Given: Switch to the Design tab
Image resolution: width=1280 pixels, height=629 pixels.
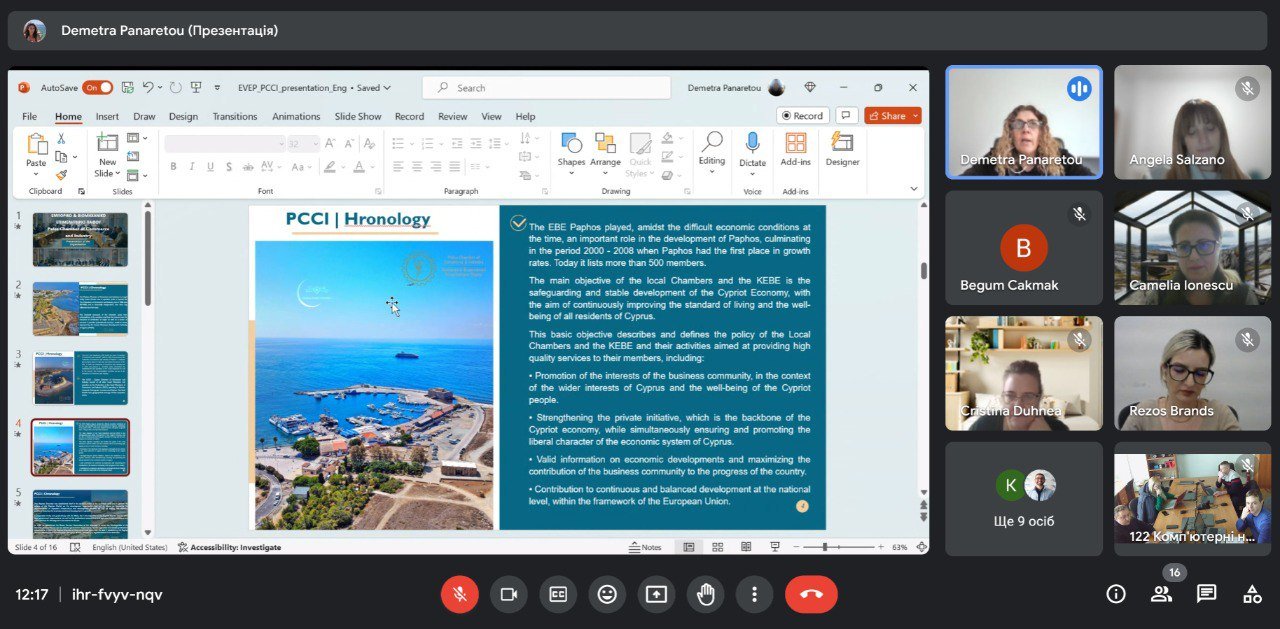Looking at the screenshot, I should (x=183, y=116).
